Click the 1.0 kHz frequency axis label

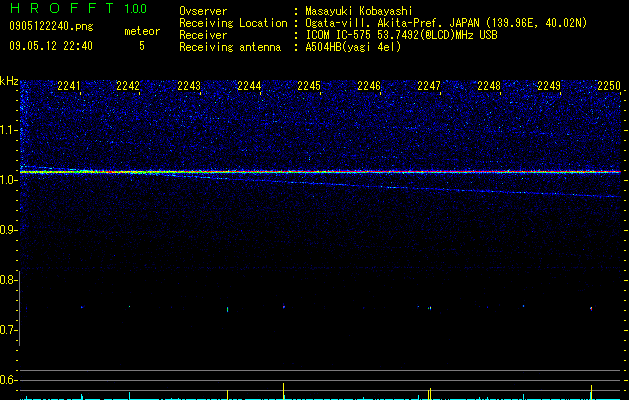click(x=8, y=180)
